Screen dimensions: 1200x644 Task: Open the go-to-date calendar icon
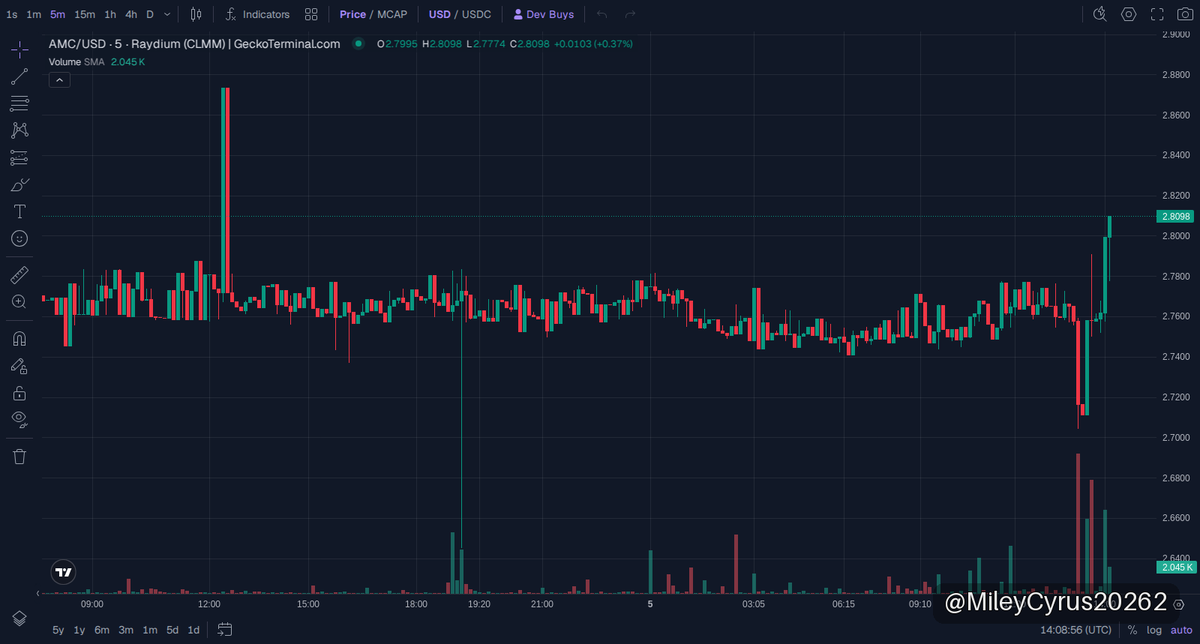(225, 630)
